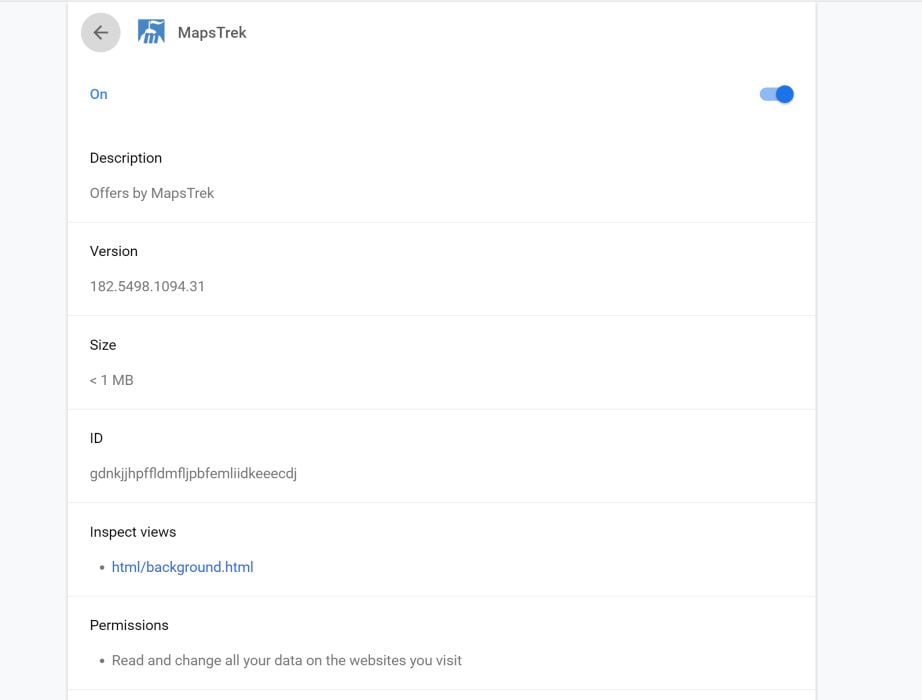Click the MapsTrek title text
Viewport: 922px width, 700px height.
point(212,33)
